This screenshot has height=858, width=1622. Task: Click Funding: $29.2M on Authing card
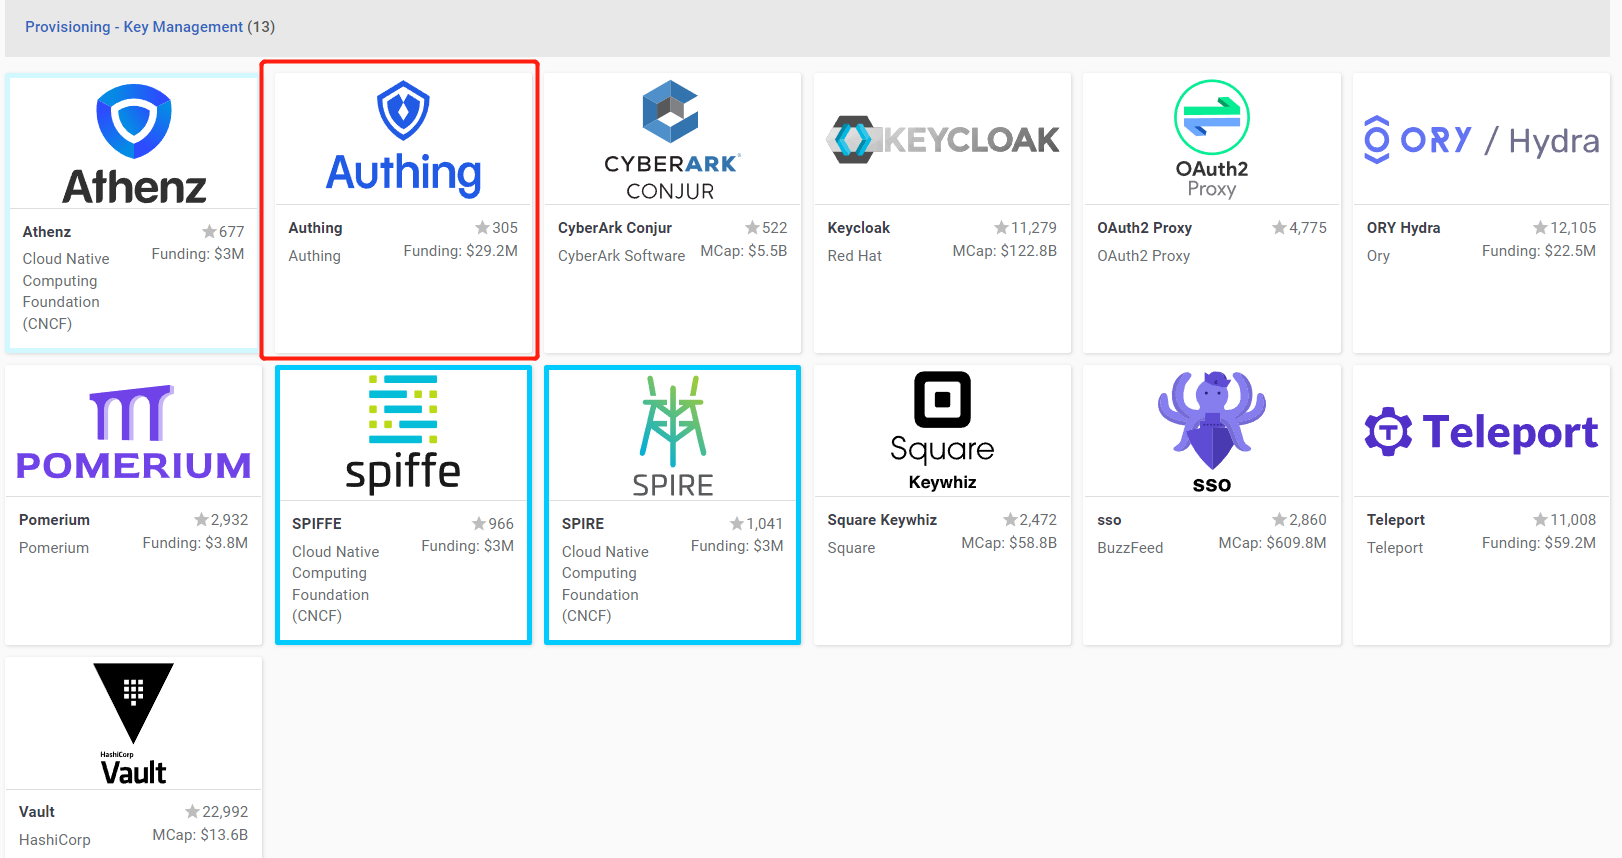coord(461,251)
